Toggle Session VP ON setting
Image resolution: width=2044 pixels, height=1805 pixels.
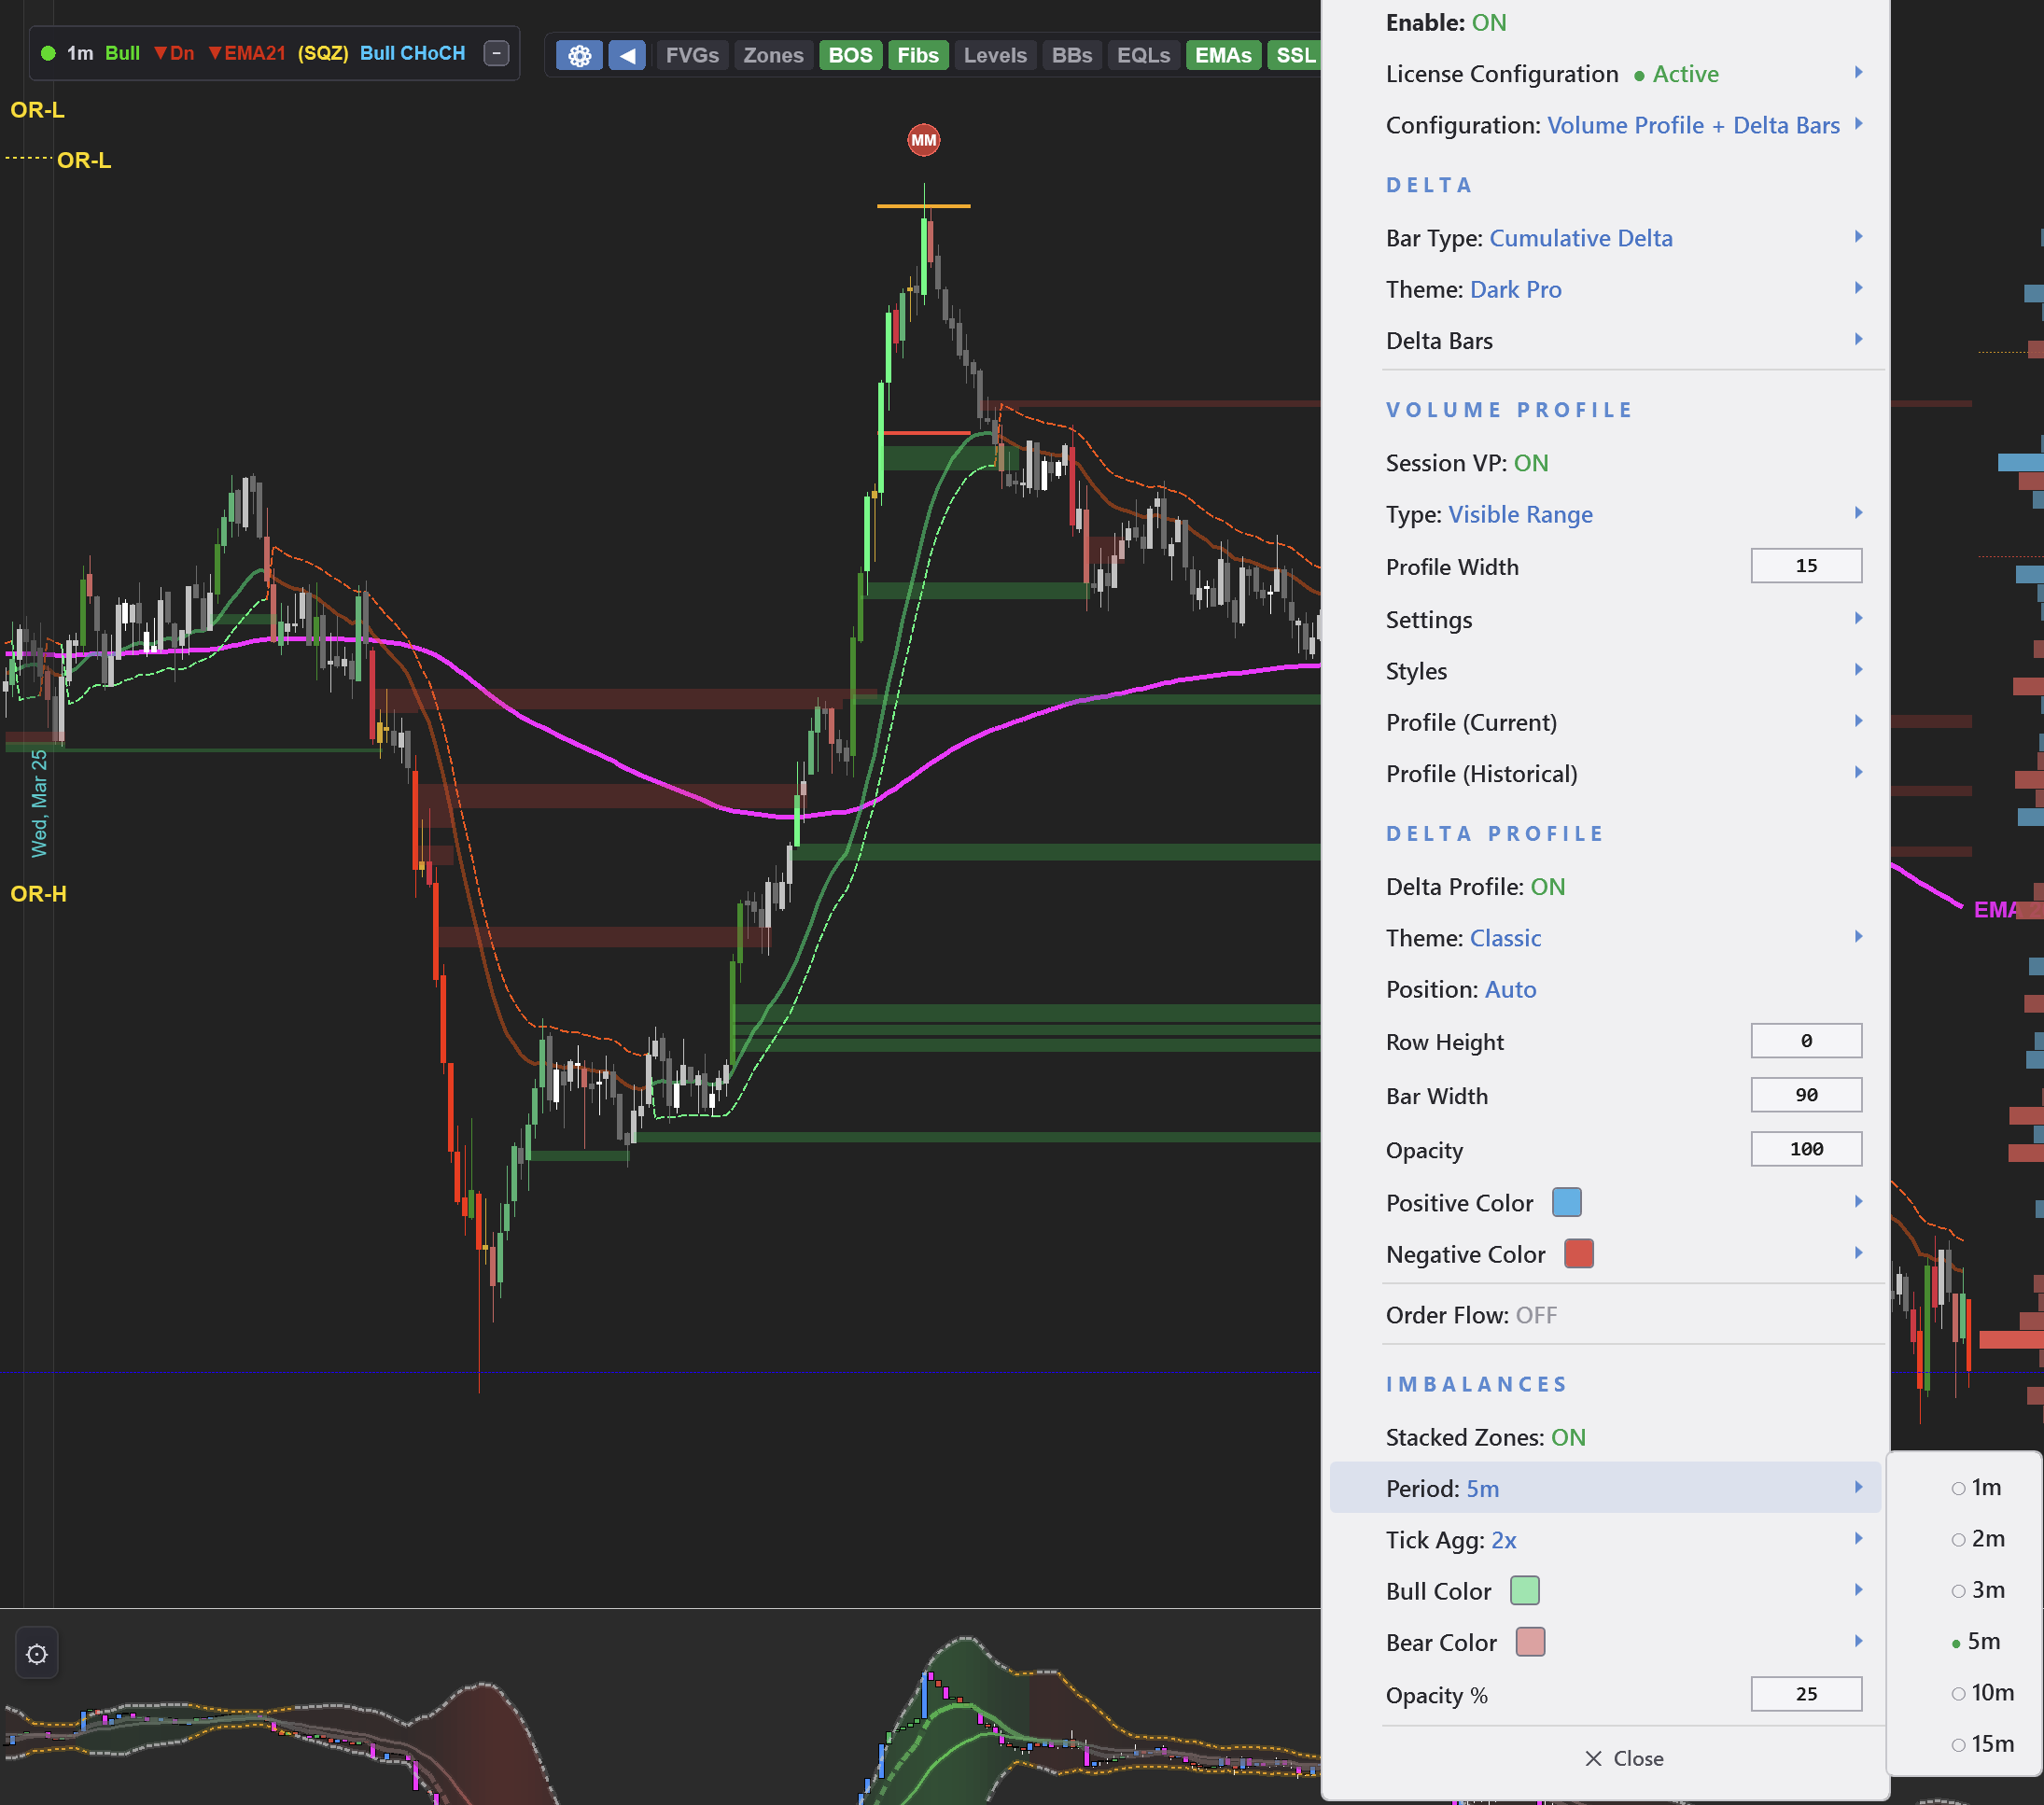(1466, 463)
